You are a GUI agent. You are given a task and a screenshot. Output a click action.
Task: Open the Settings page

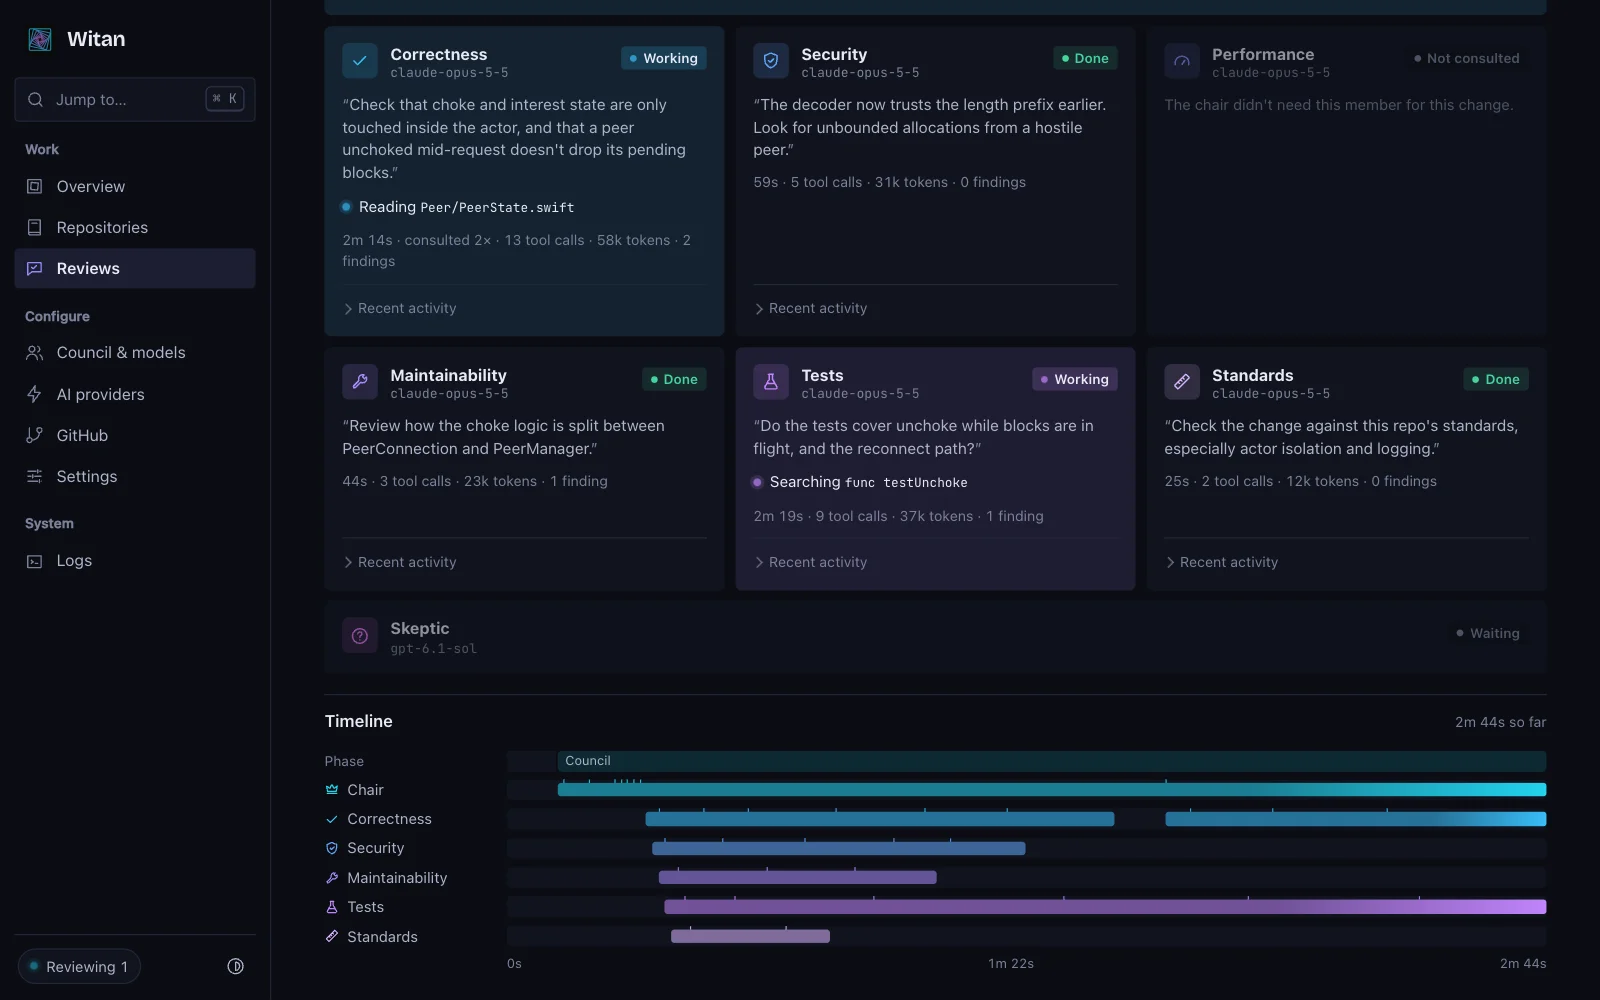(135, 476)
